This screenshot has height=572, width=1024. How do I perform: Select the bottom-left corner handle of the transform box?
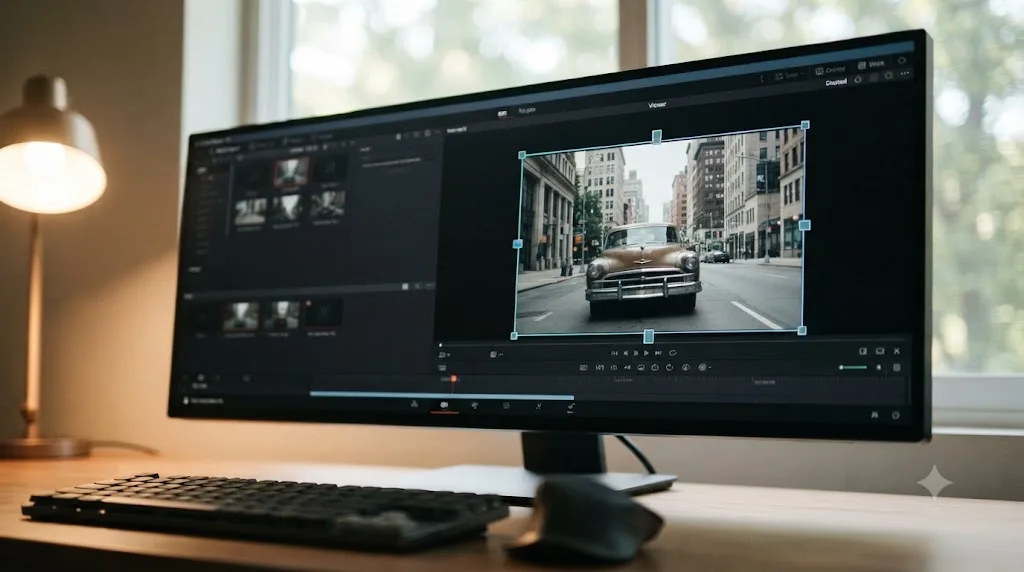[514, 336]
